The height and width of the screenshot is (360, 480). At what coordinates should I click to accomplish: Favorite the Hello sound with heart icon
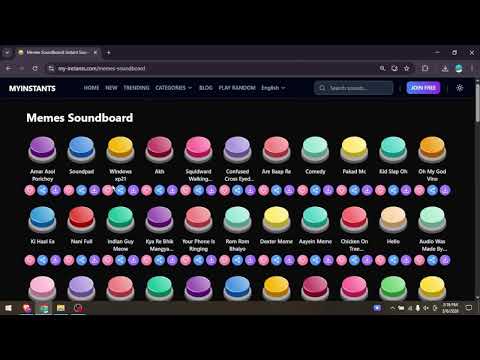[381, 260]
